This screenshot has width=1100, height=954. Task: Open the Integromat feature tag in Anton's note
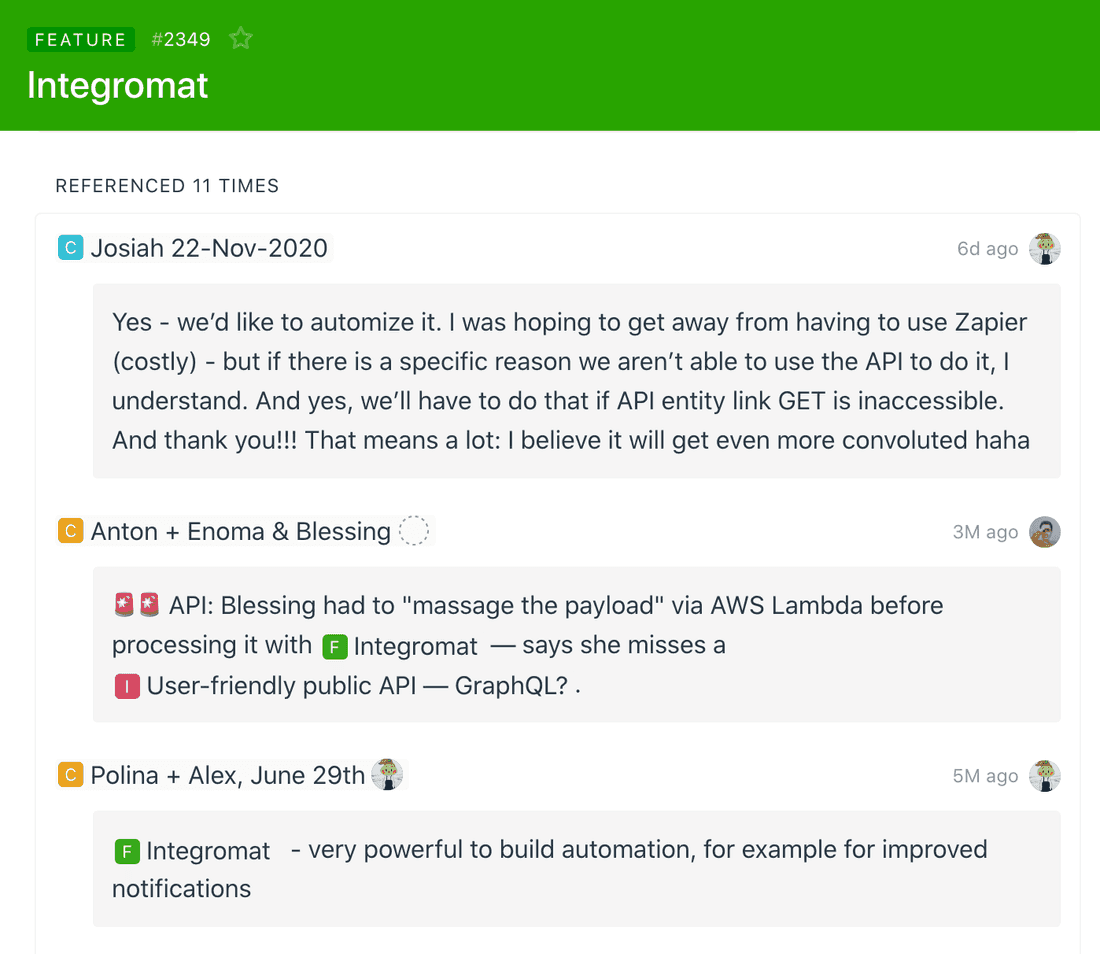click(400, 646)
